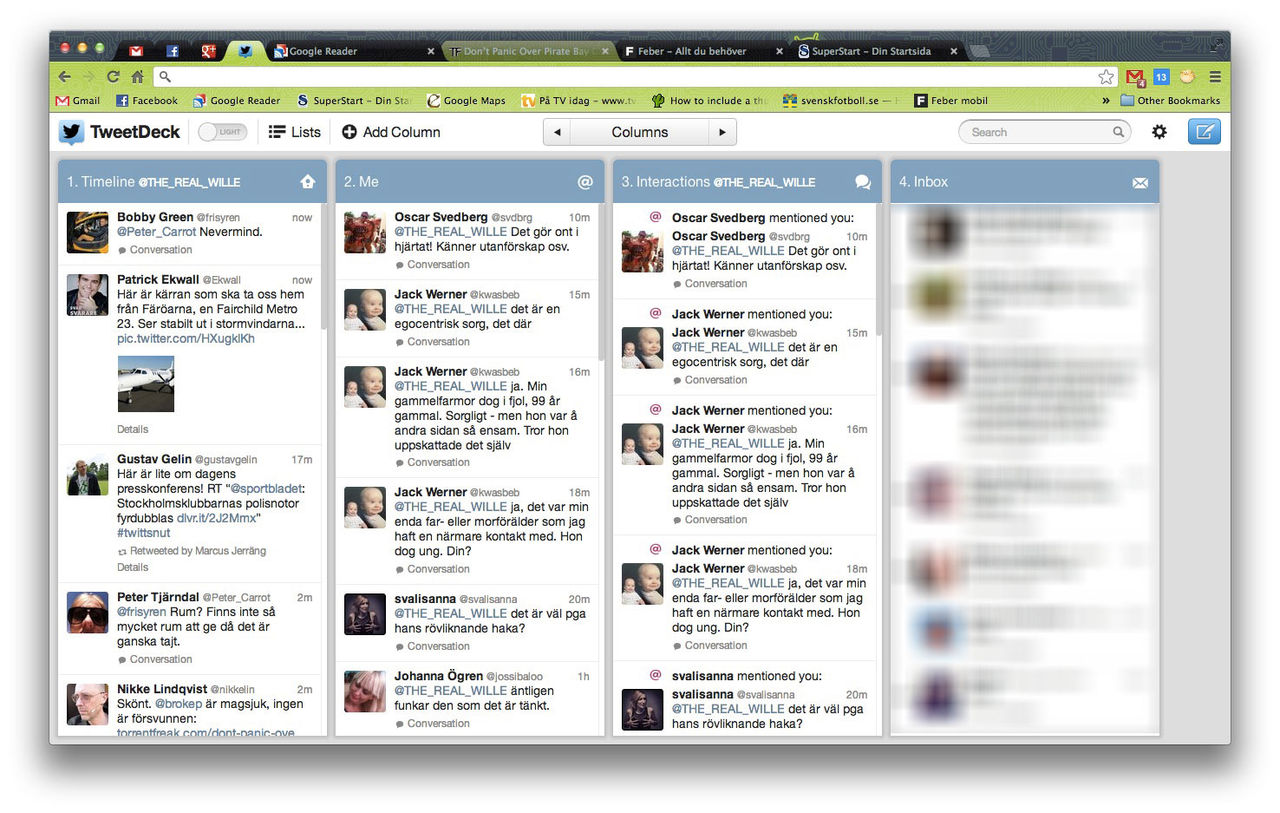Open Oscar Svedberg's name in Me column
Viewport: 1280px width, 813px height.
pyautogui.click(x=440, y=217)
